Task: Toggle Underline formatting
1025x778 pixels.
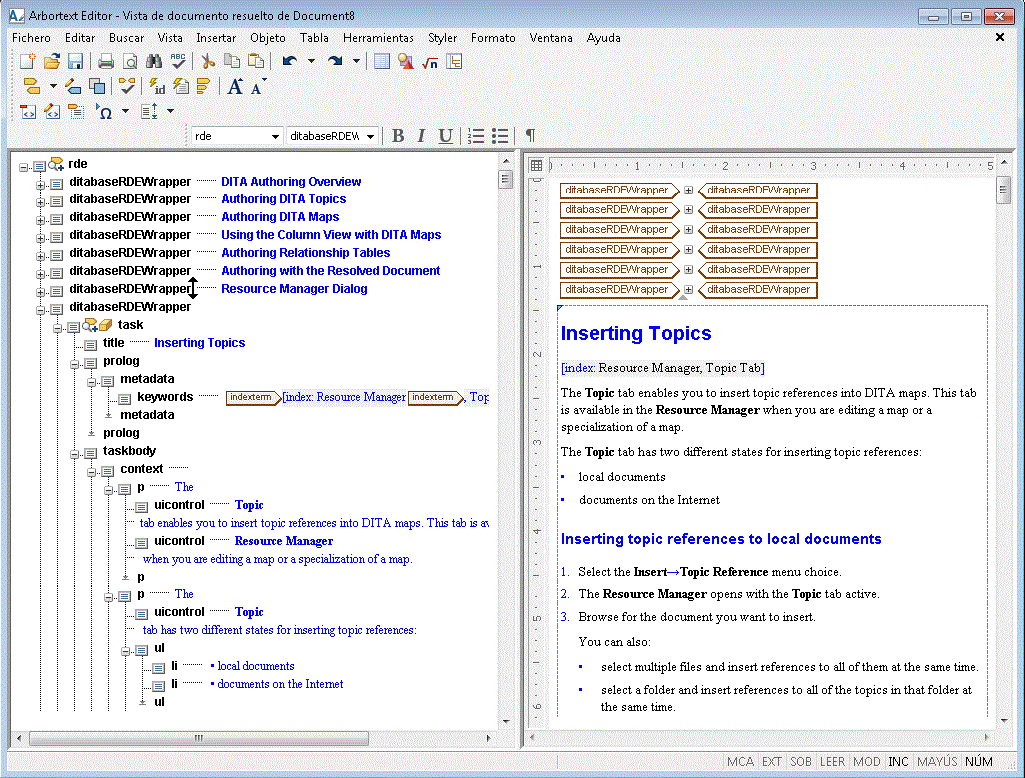Action: [x=445, y=136]
